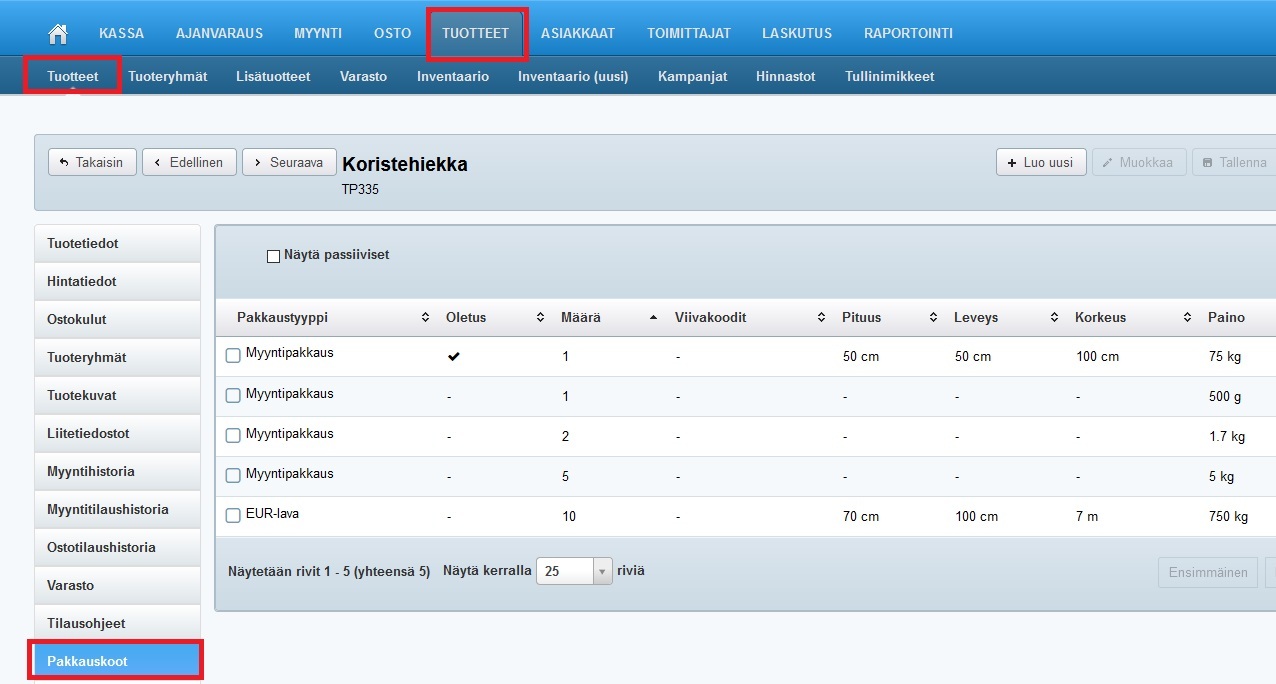This screenshot has height=684, width=1276.
Task: Enable the Näytä passiiviset checkbox
Action: point(273,256)
